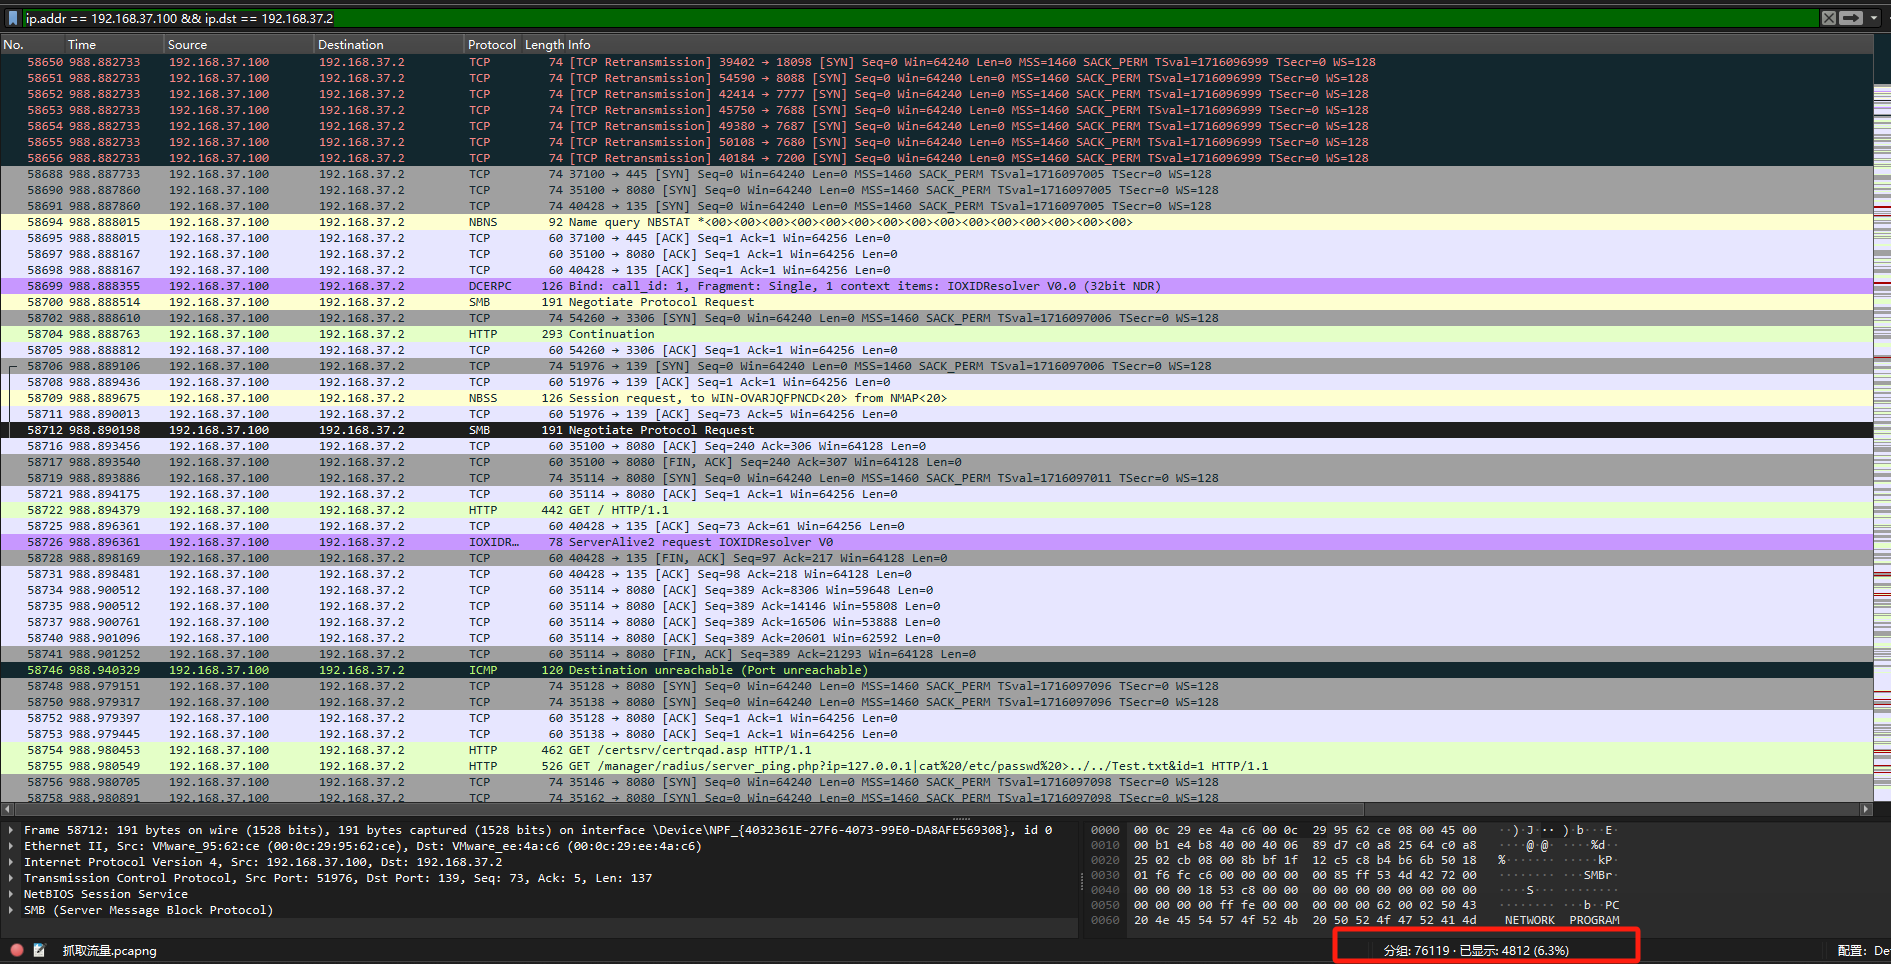Open expert information via the red circle icon
The width and height of the screenshot is (1891, 964).
17,950
